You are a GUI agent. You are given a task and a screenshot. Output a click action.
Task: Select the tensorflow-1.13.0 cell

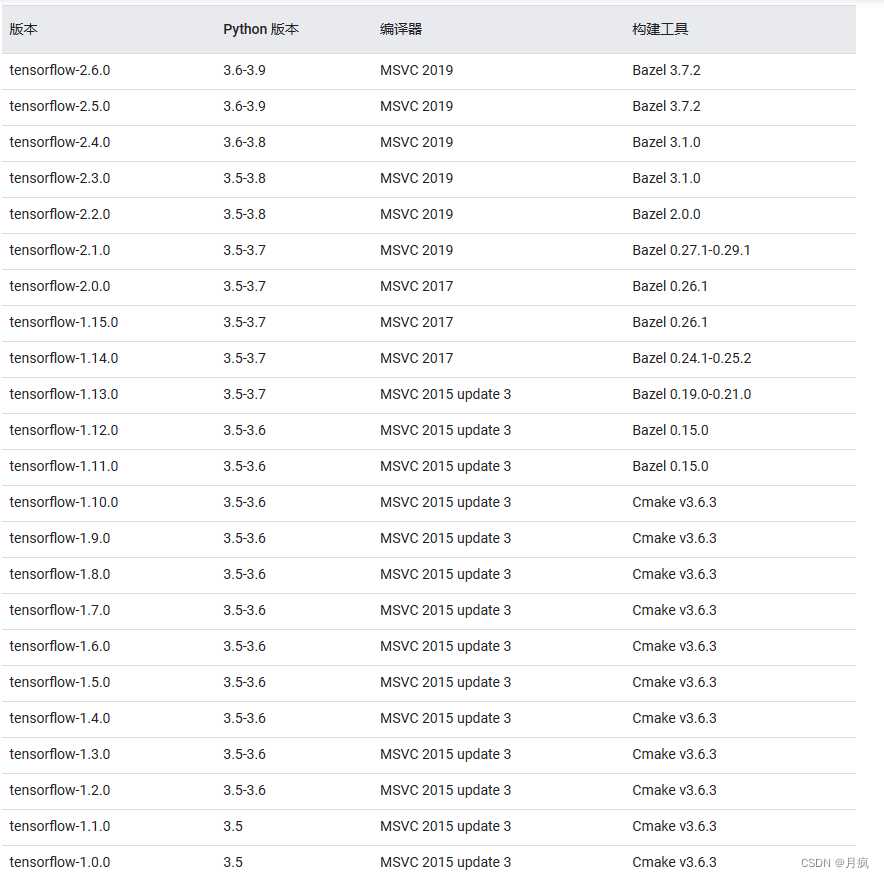coord(64,395)
